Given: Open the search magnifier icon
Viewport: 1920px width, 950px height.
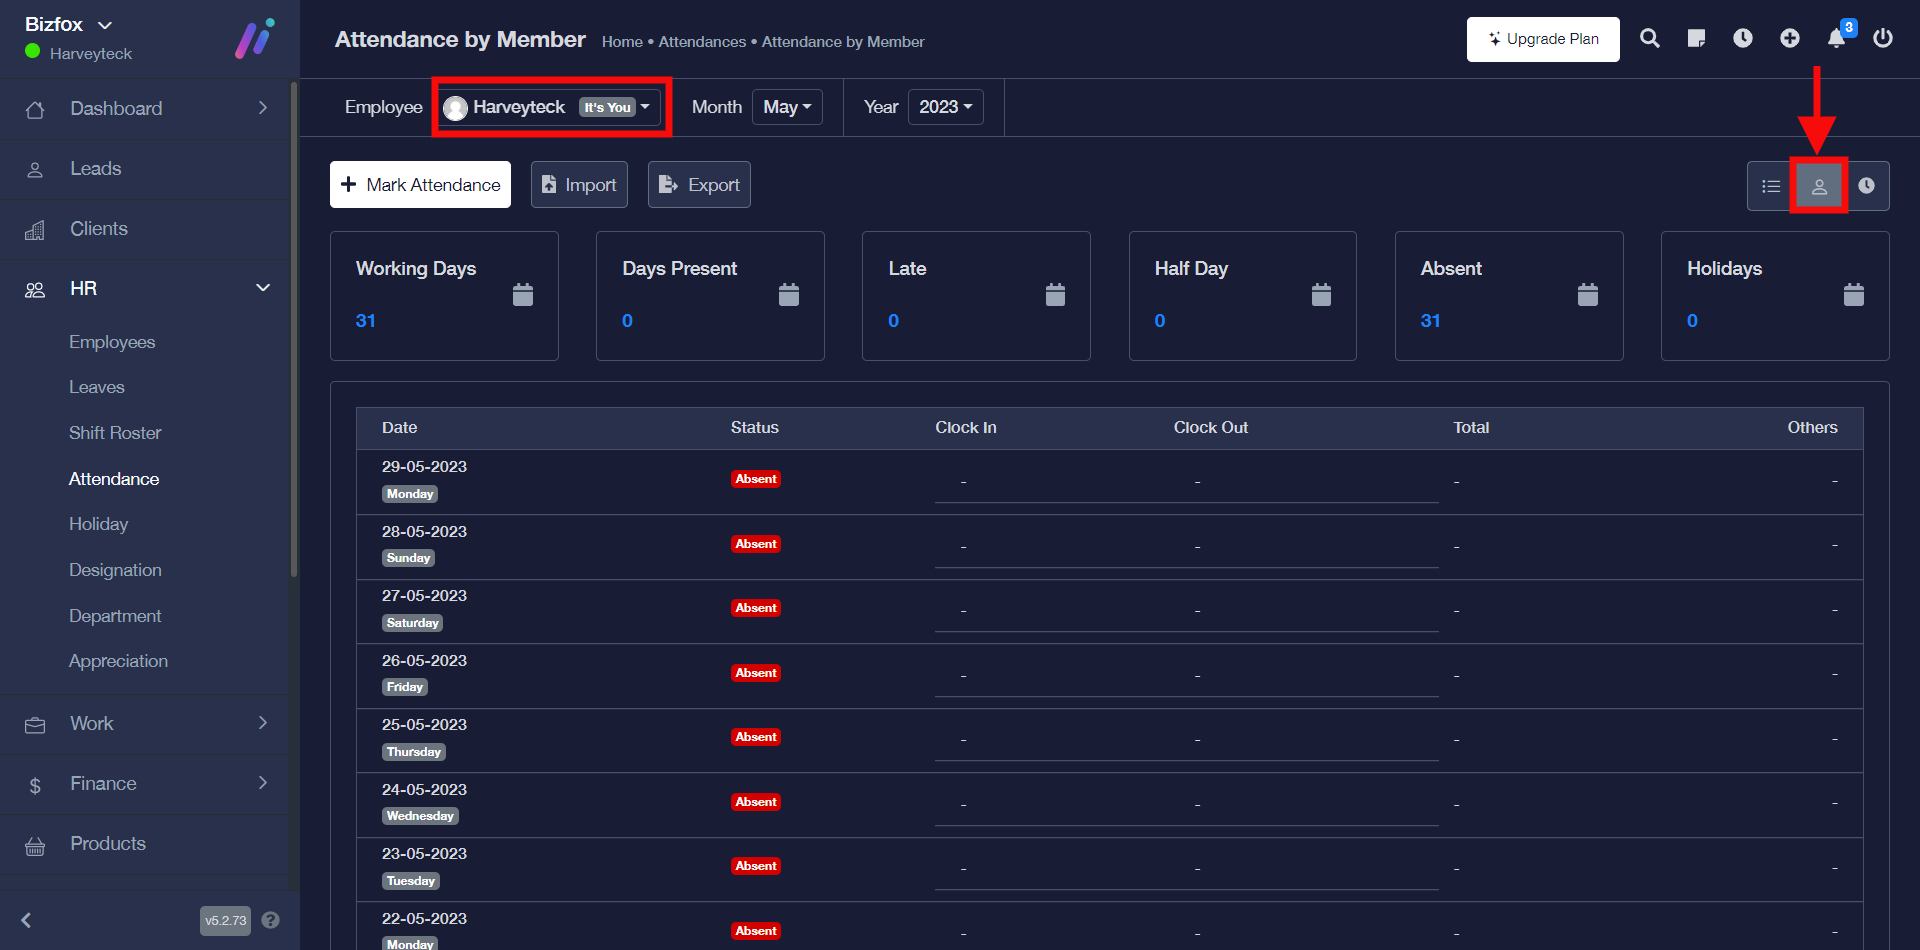Looking at the screenshot, I should click(1650, 39).
